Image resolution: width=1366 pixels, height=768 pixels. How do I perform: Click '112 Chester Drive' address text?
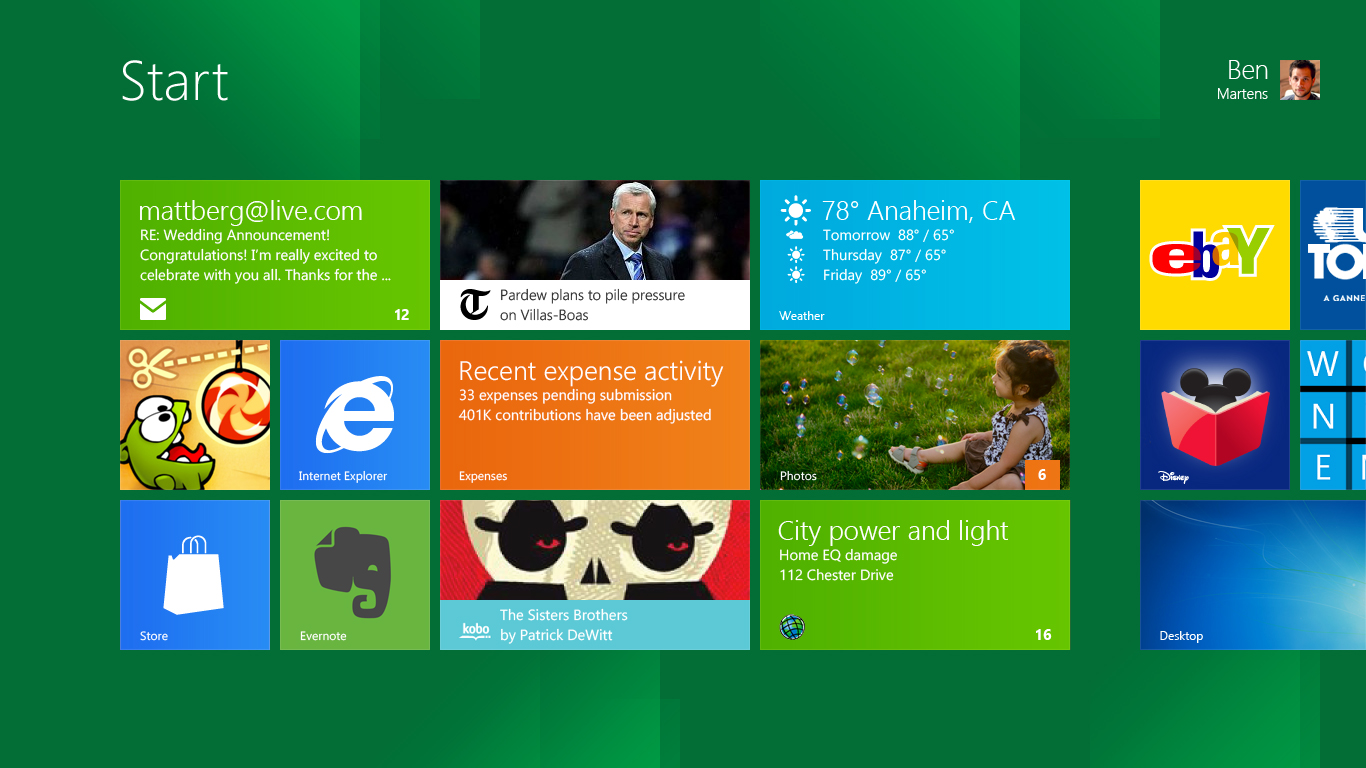click(836, 575)
